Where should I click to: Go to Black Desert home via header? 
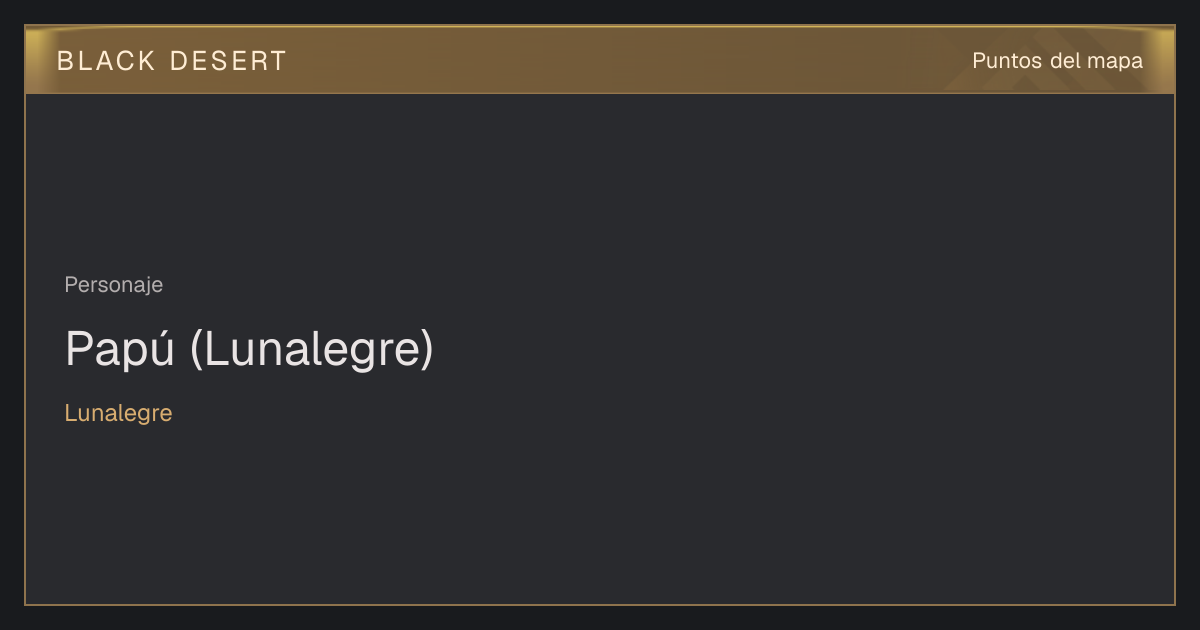[x=172, y=61]
